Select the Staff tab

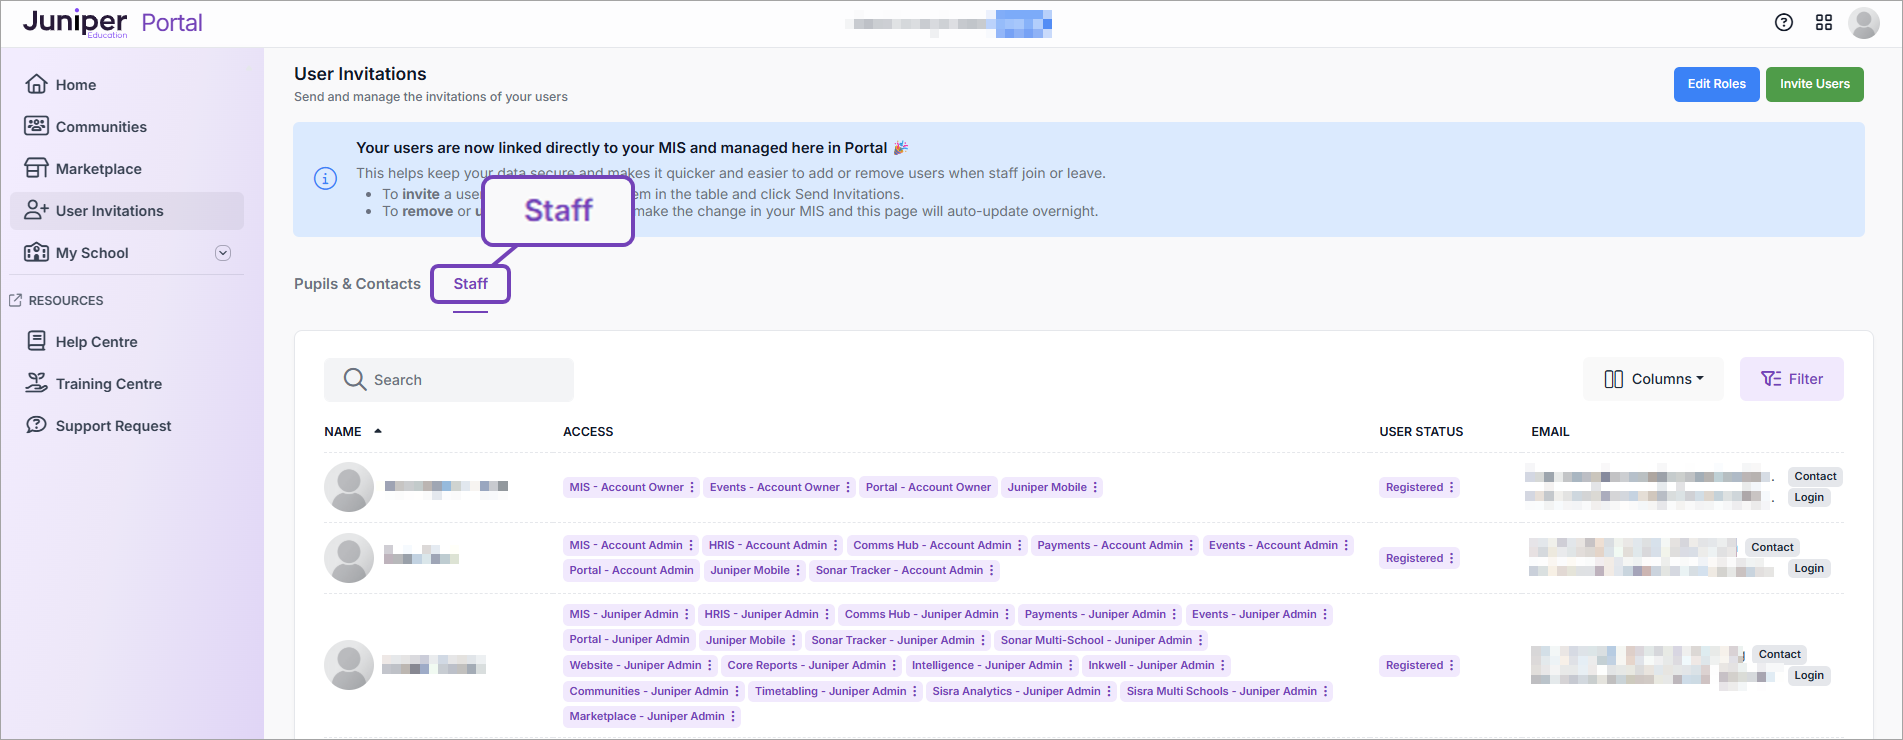coord(471,284)
